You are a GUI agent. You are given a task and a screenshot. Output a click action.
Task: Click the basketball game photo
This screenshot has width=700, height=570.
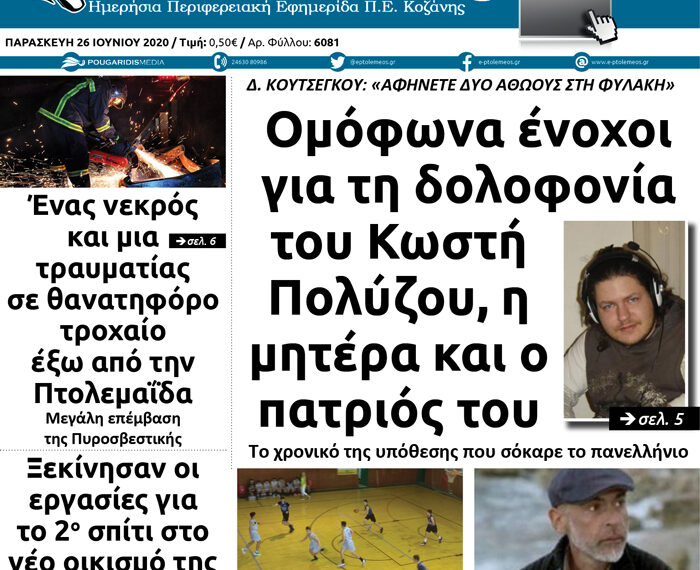pyautogui.click(x=350, y=519)
